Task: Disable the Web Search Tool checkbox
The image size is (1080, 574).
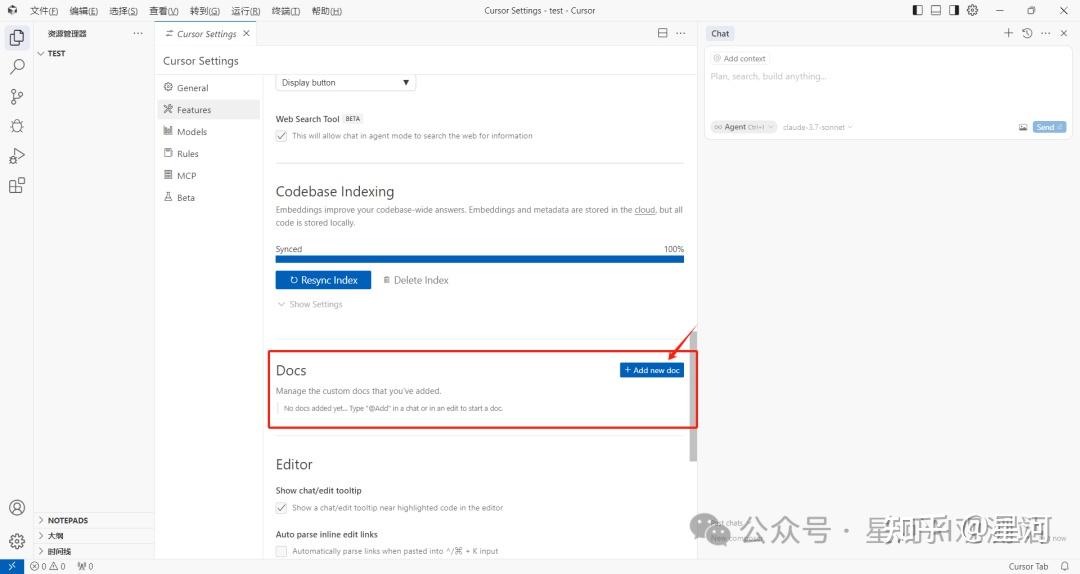Action: pos(281,136)
